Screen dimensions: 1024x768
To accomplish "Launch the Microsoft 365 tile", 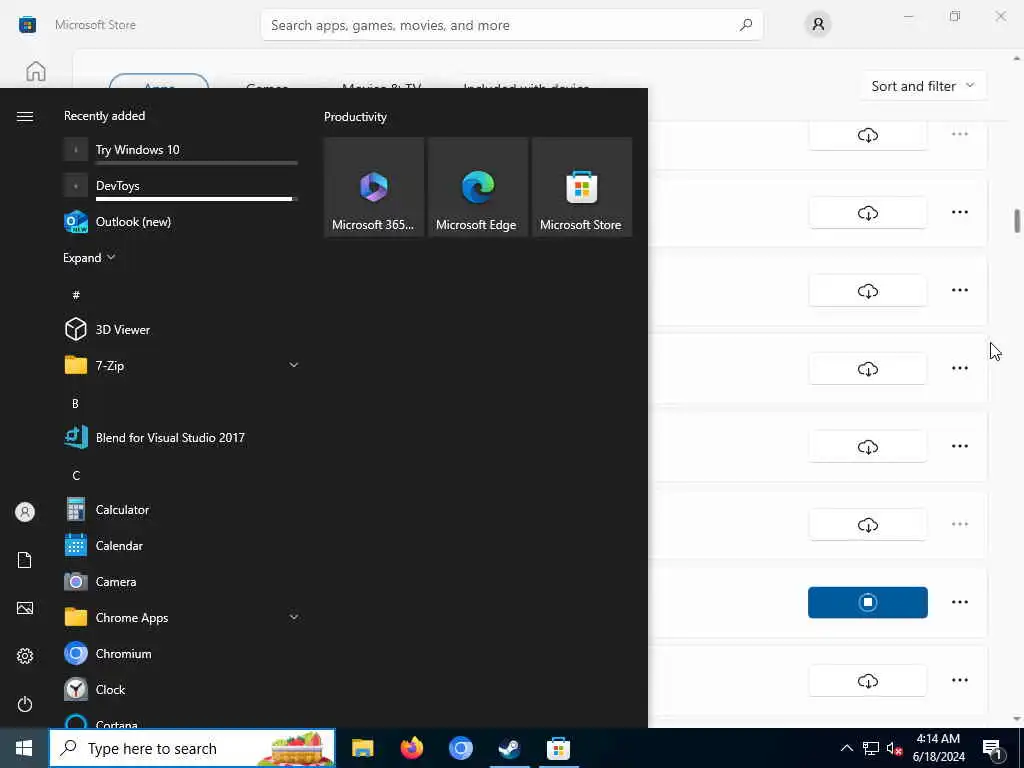I will (374, 187).
